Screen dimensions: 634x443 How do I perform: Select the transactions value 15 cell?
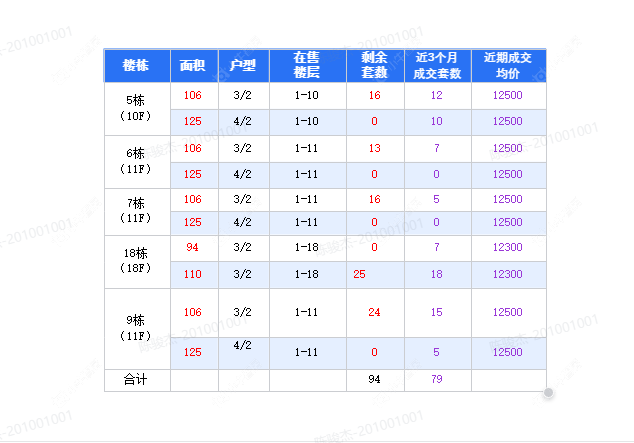(x=437, y=313)
